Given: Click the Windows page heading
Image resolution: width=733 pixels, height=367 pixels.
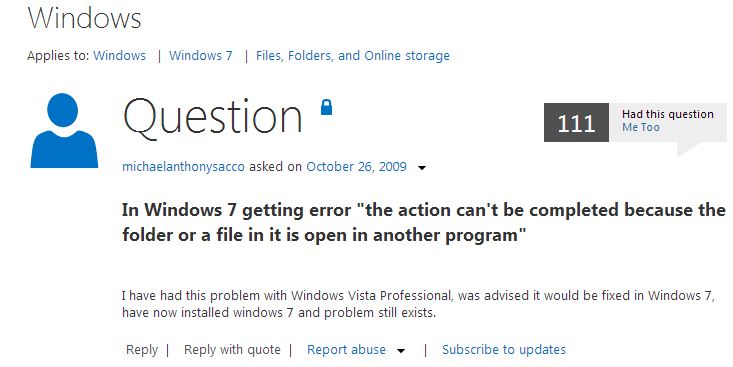Looking at the screenshot, I should click(x=85, y=18).
